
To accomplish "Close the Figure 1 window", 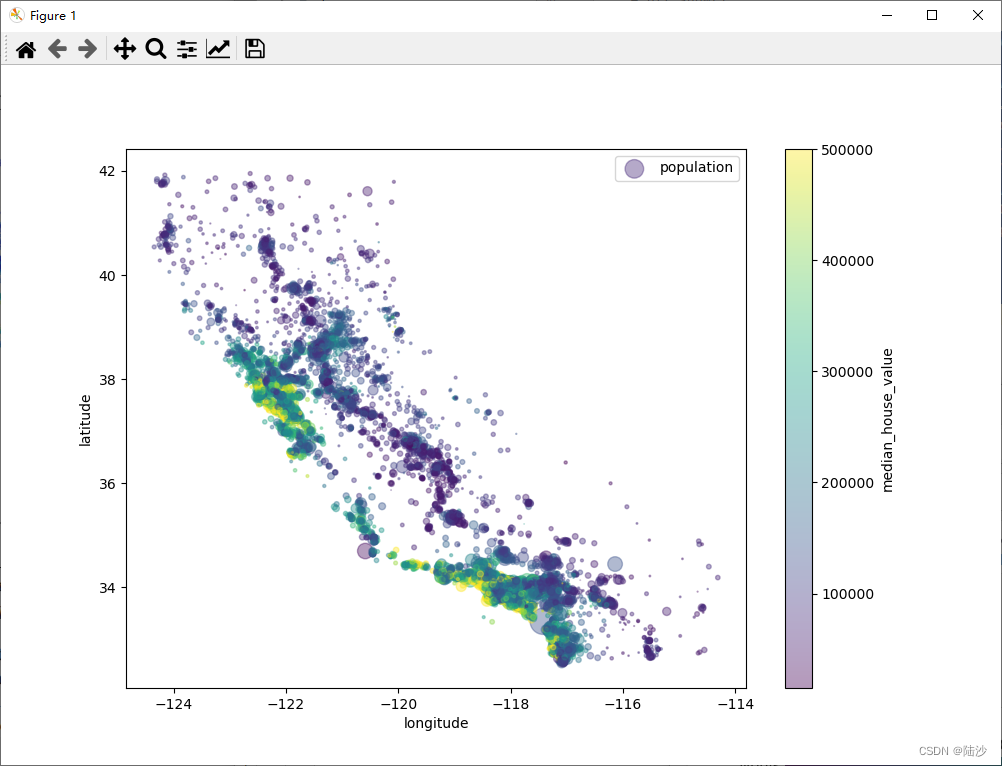I will click(x=978, y=15).
